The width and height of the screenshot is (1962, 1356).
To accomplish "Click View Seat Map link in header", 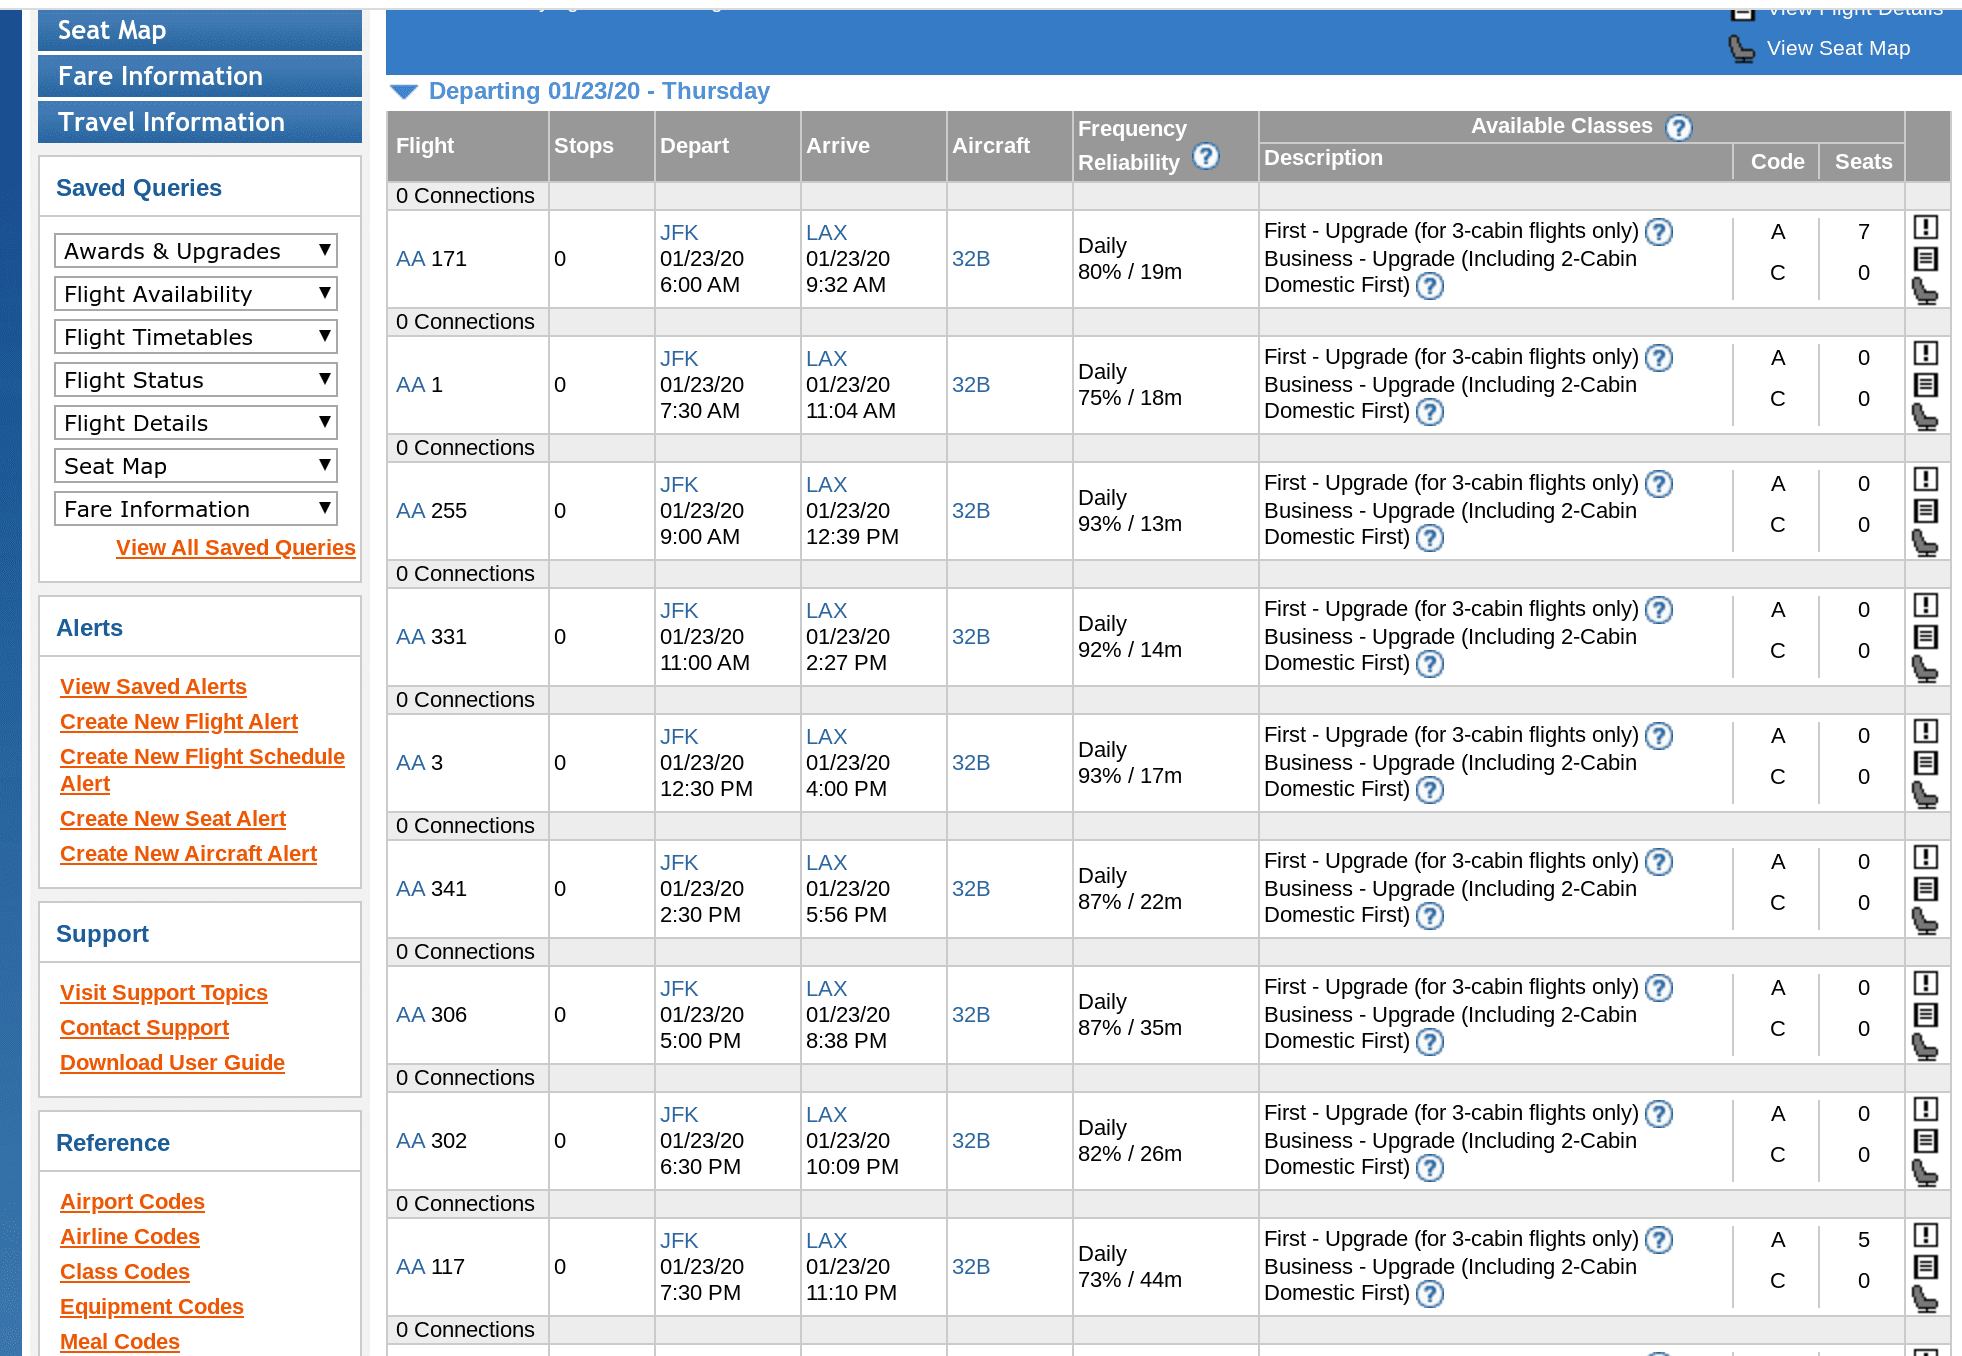I will click(x=1838, y=48).
